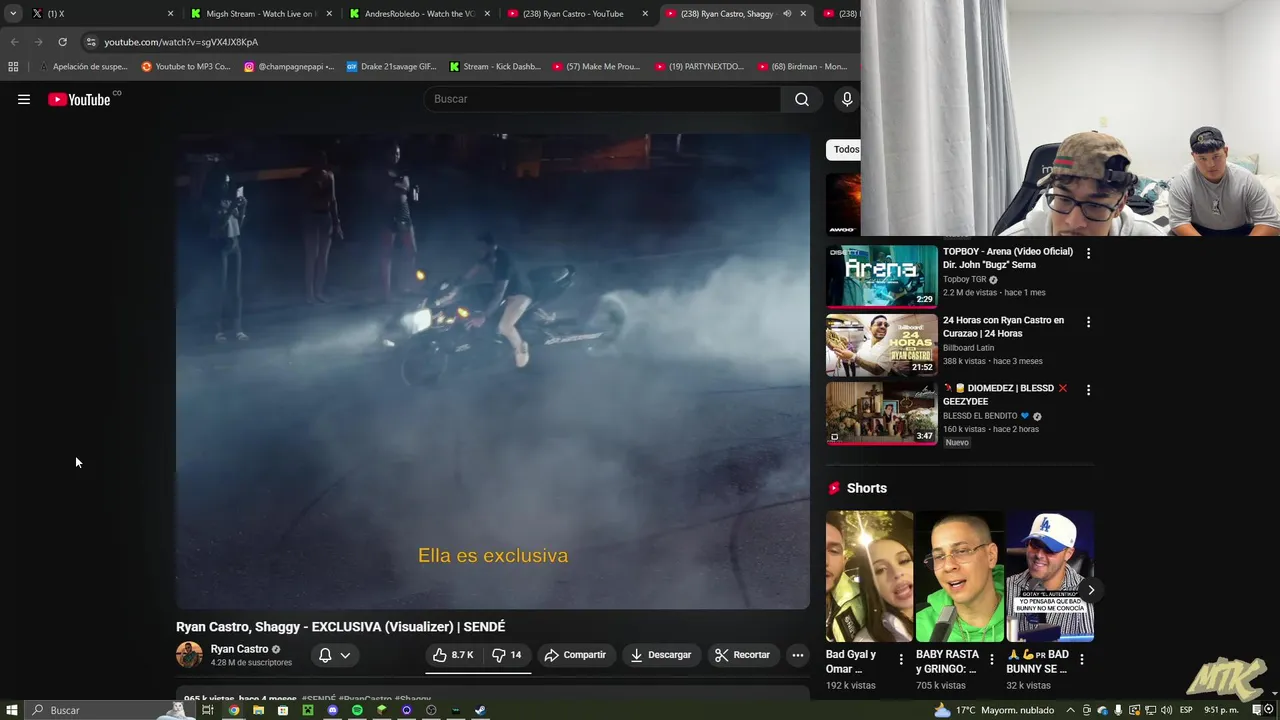Open the Apelación de suspe... bookmark
This screenshot has width=1280, height=720.
pyautogui.click(x=83, y=67)
